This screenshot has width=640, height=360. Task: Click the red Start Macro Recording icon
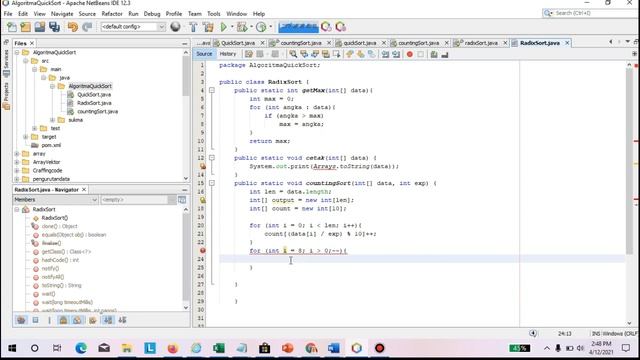[410, 54]
